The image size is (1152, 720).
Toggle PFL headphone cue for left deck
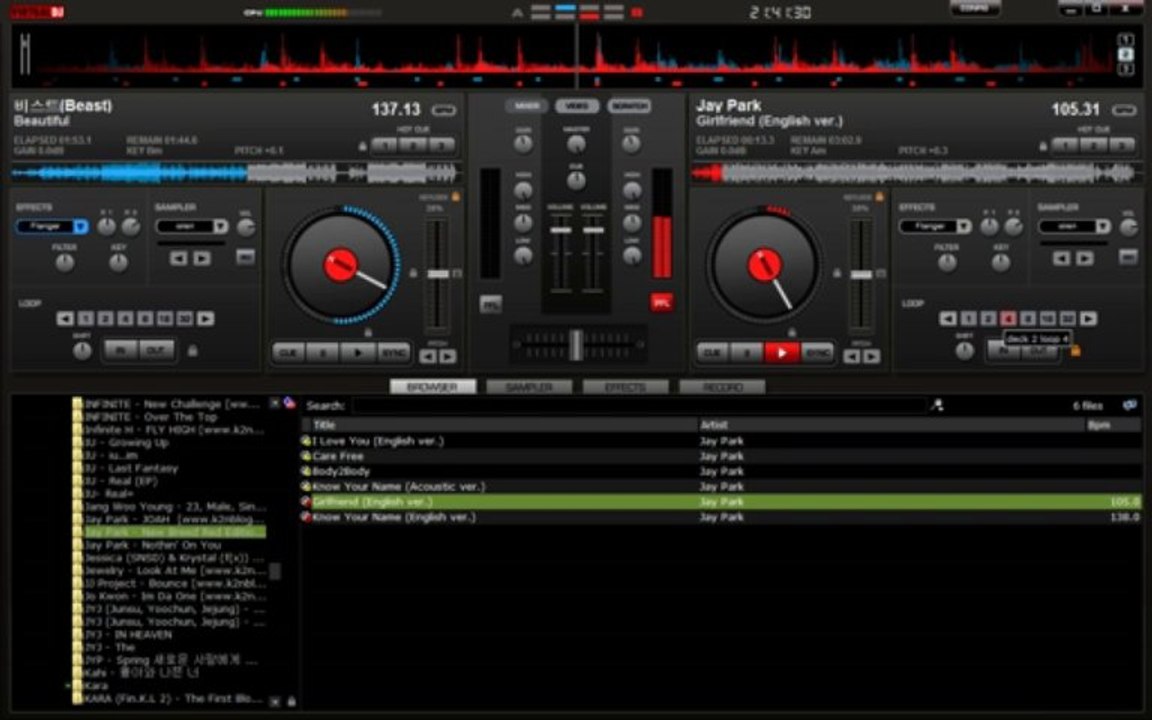(490, 303)
